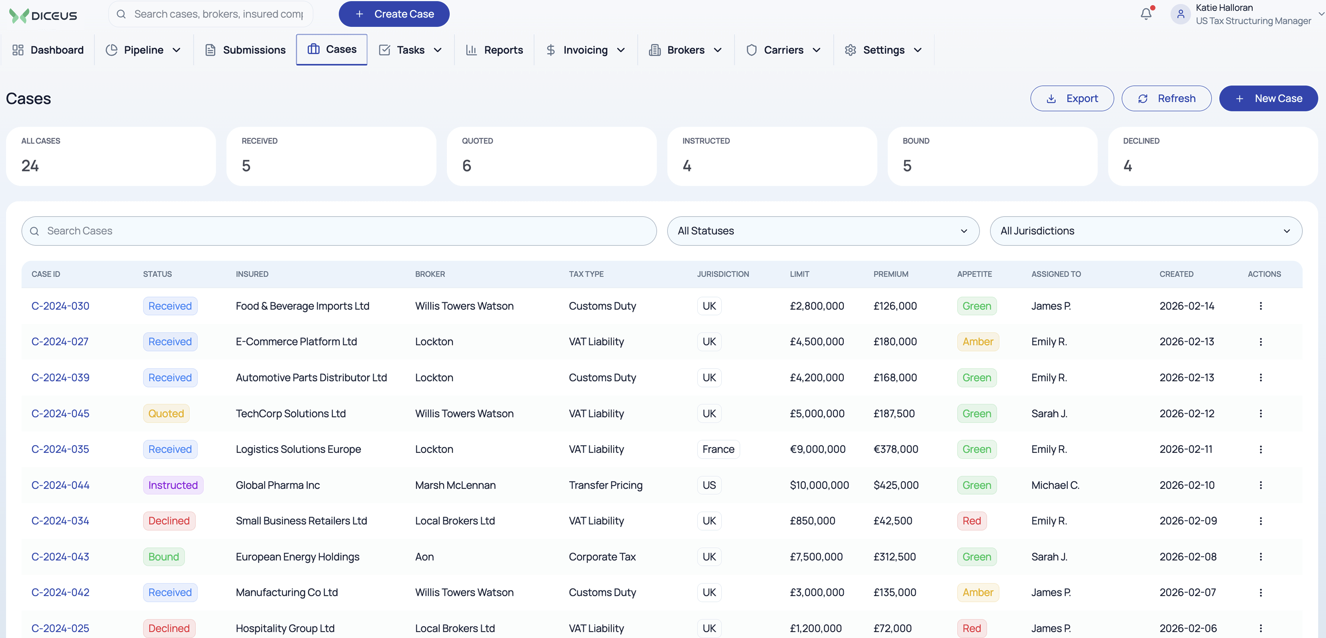This screenshot has height=638, width=1326.
Task: Click Declined badge for Small Business Retailers
Action: pyautogui.click(x=169, y=521)
